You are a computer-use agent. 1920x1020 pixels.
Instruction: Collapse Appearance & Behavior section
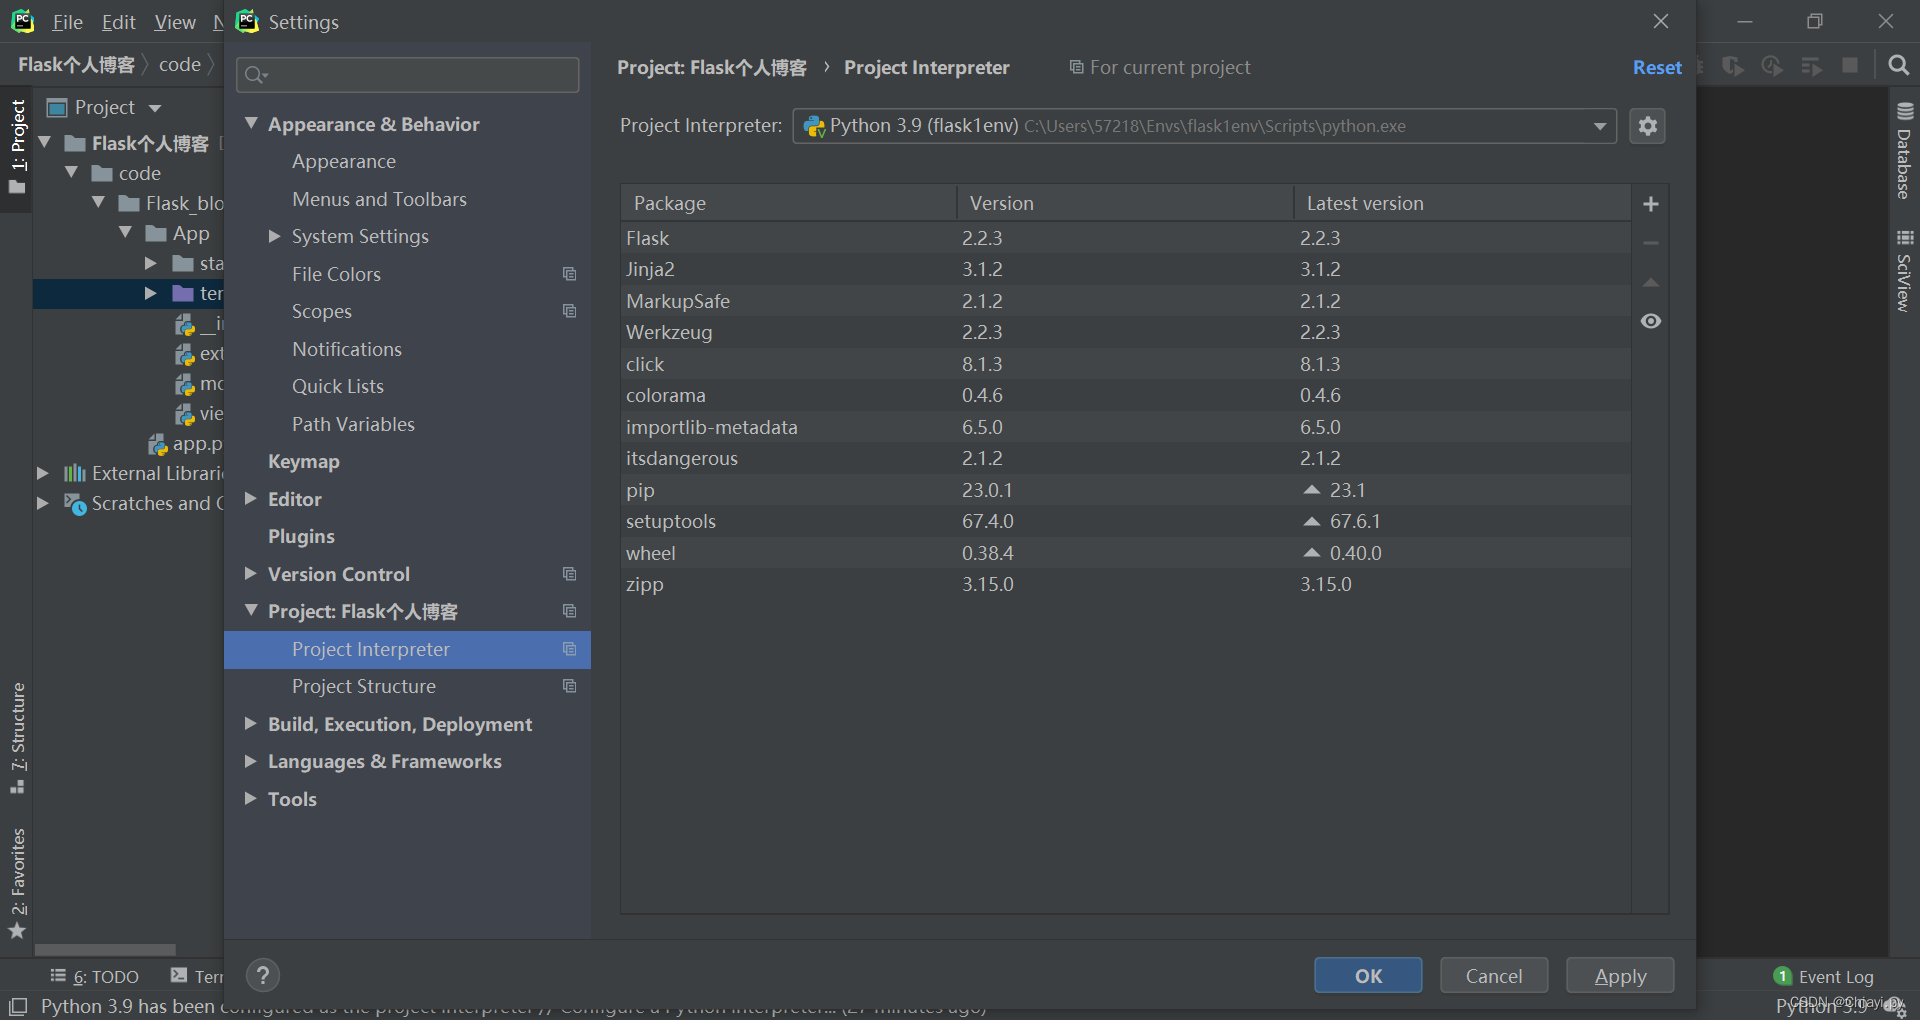pos(251,123)
